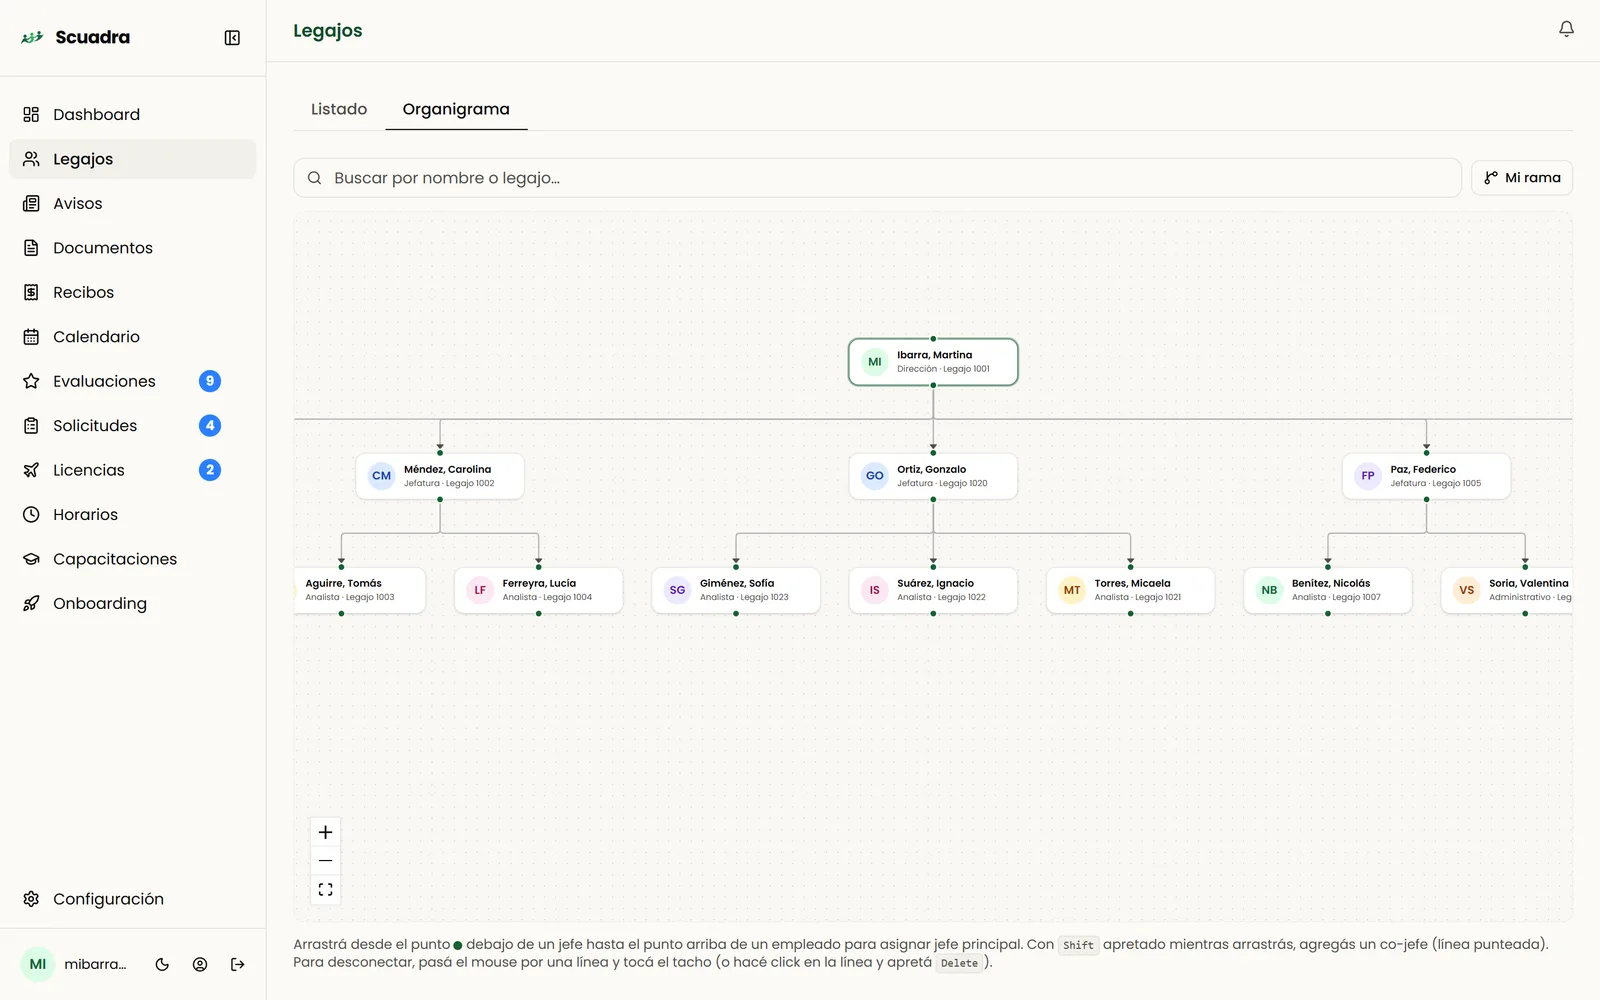Click Aguirre, Tomás employee card
The image size is (1600, 1000).
pos(360,590)
